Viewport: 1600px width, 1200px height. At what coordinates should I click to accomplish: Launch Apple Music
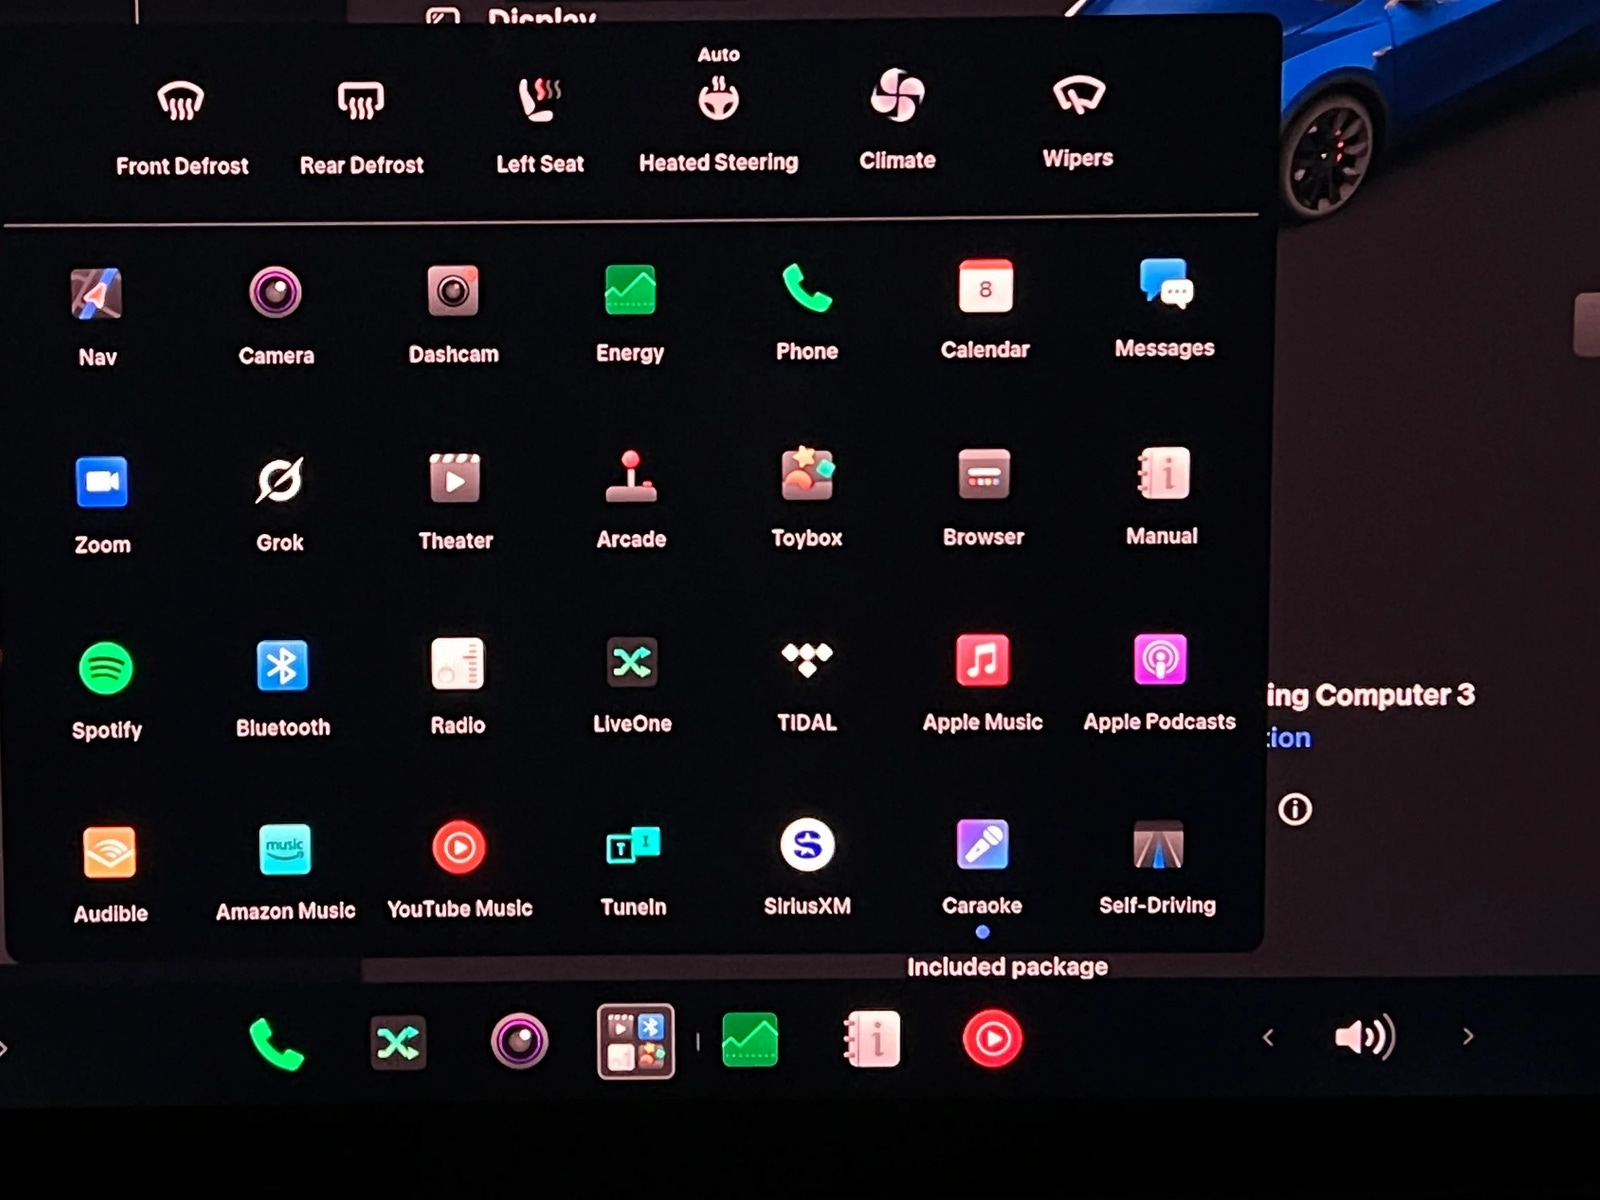coord(982,659)
